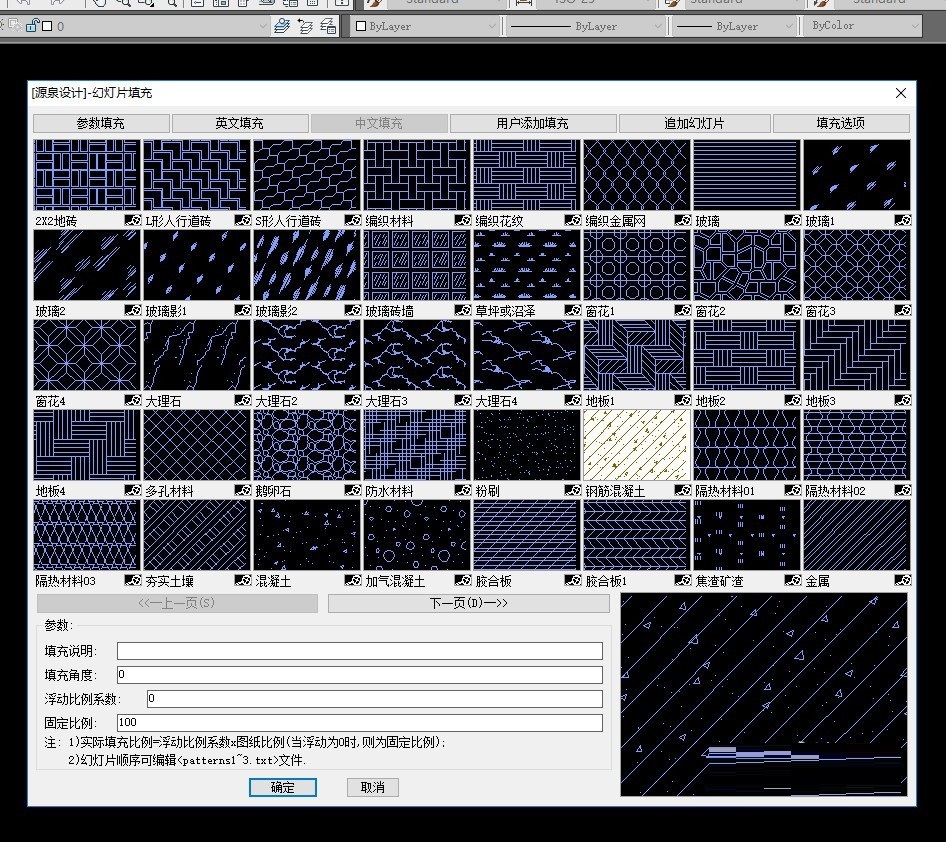Switch to the 英文填充 tab

click(240, 123)
